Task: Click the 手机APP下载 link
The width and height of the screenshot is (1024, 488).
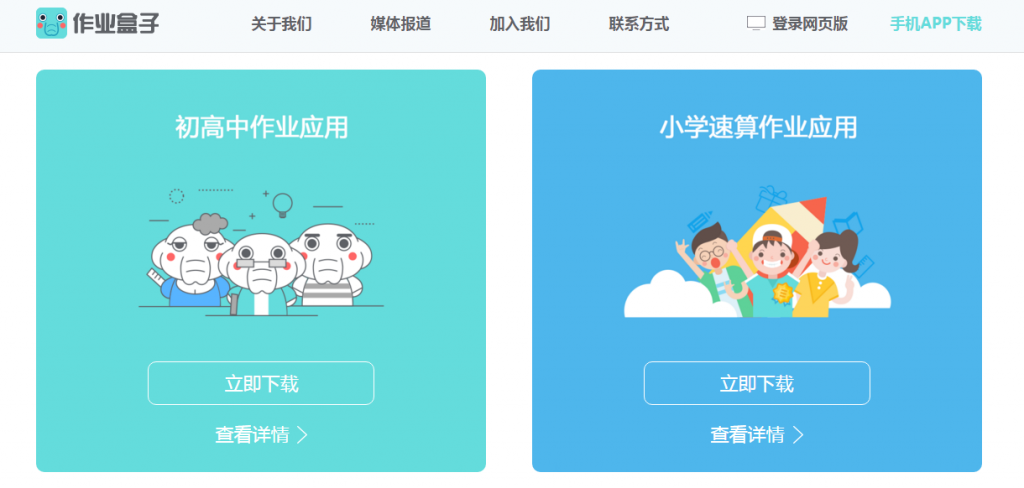Action: [936, 24]
